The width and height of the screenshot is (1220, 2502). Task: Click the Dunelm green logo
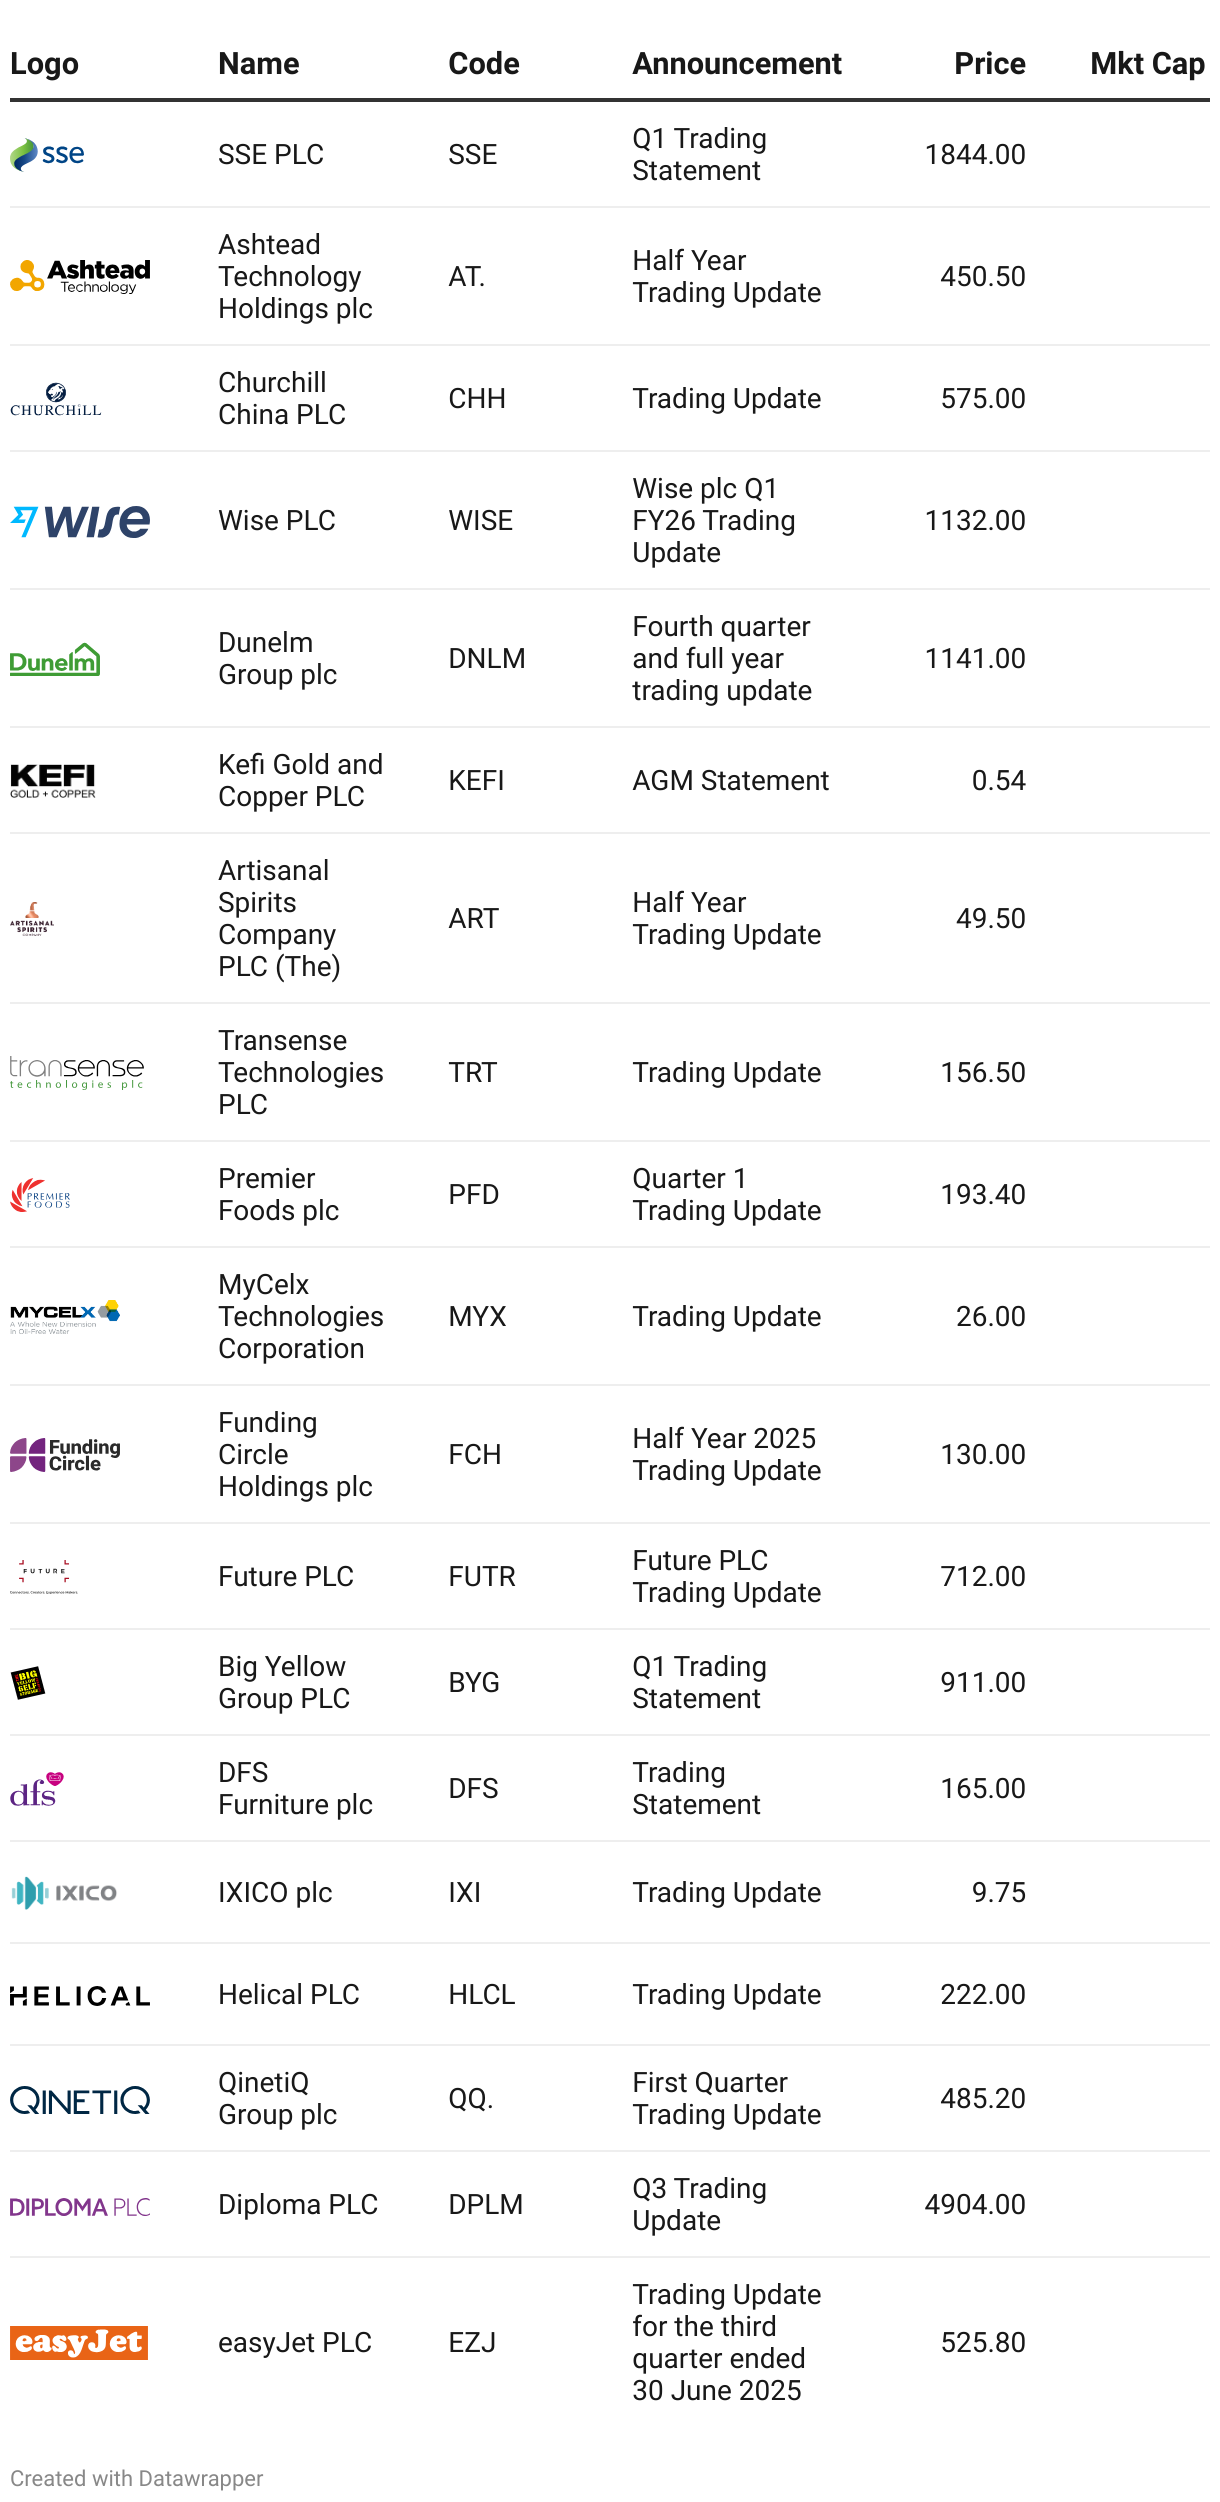pos(55,660)
